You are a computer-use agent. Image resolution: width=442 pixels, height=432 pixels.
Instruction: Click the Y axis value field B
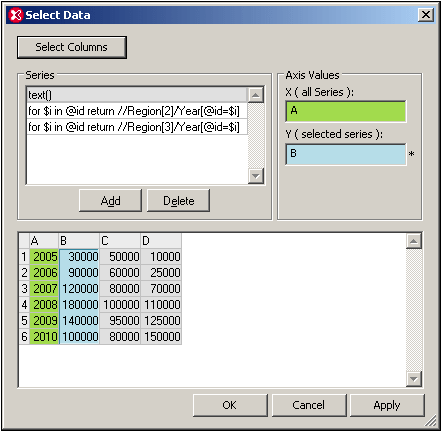[346, 154]
